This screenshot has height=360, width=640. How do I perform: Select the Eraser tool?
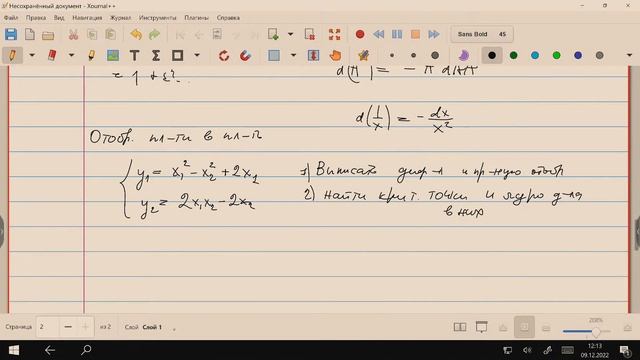click(x=52, y=56)
